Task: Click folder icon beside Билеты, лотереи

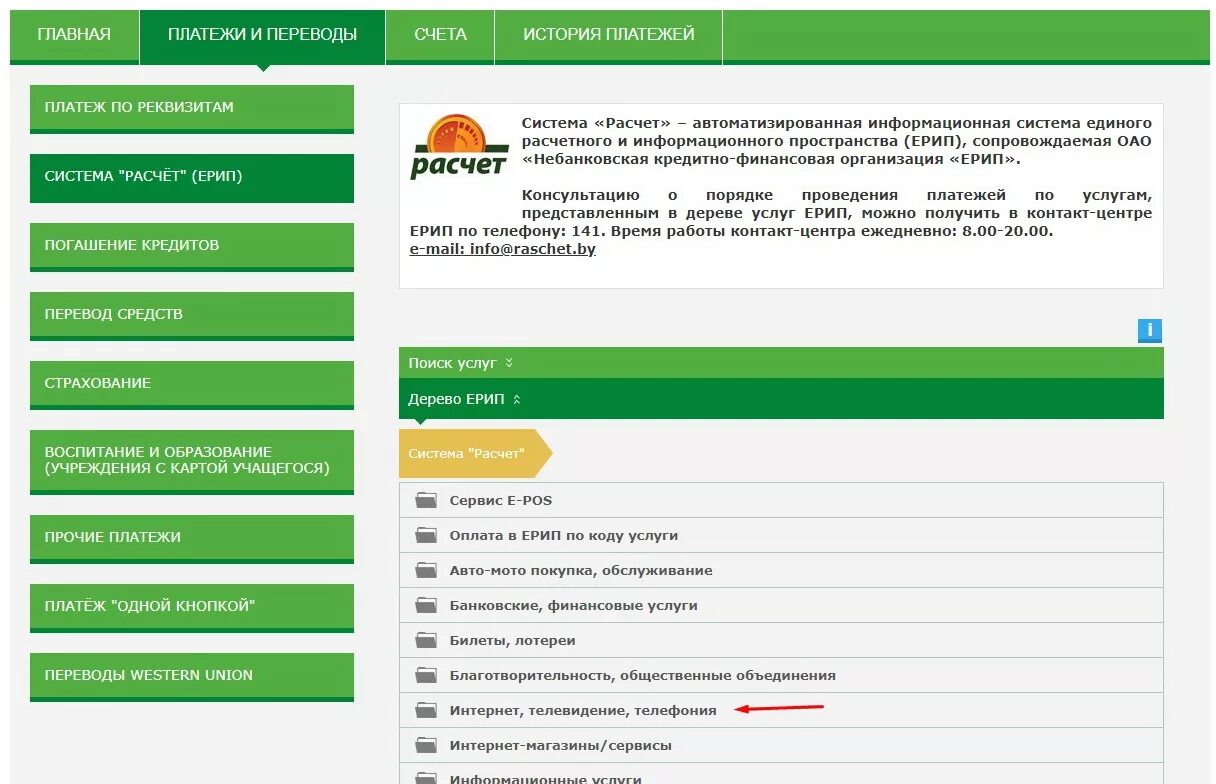Action: click(427, 640)
